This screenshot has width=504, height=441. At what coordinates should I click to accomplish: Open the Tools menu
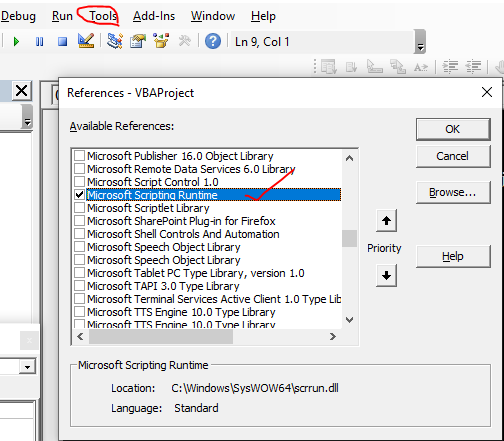point(103,16)
